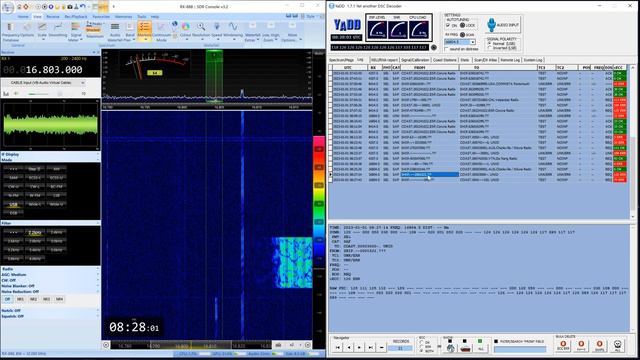Click the skull delete ALL button
This screenshot has height=360, width=640.
[x=618, y=345]
